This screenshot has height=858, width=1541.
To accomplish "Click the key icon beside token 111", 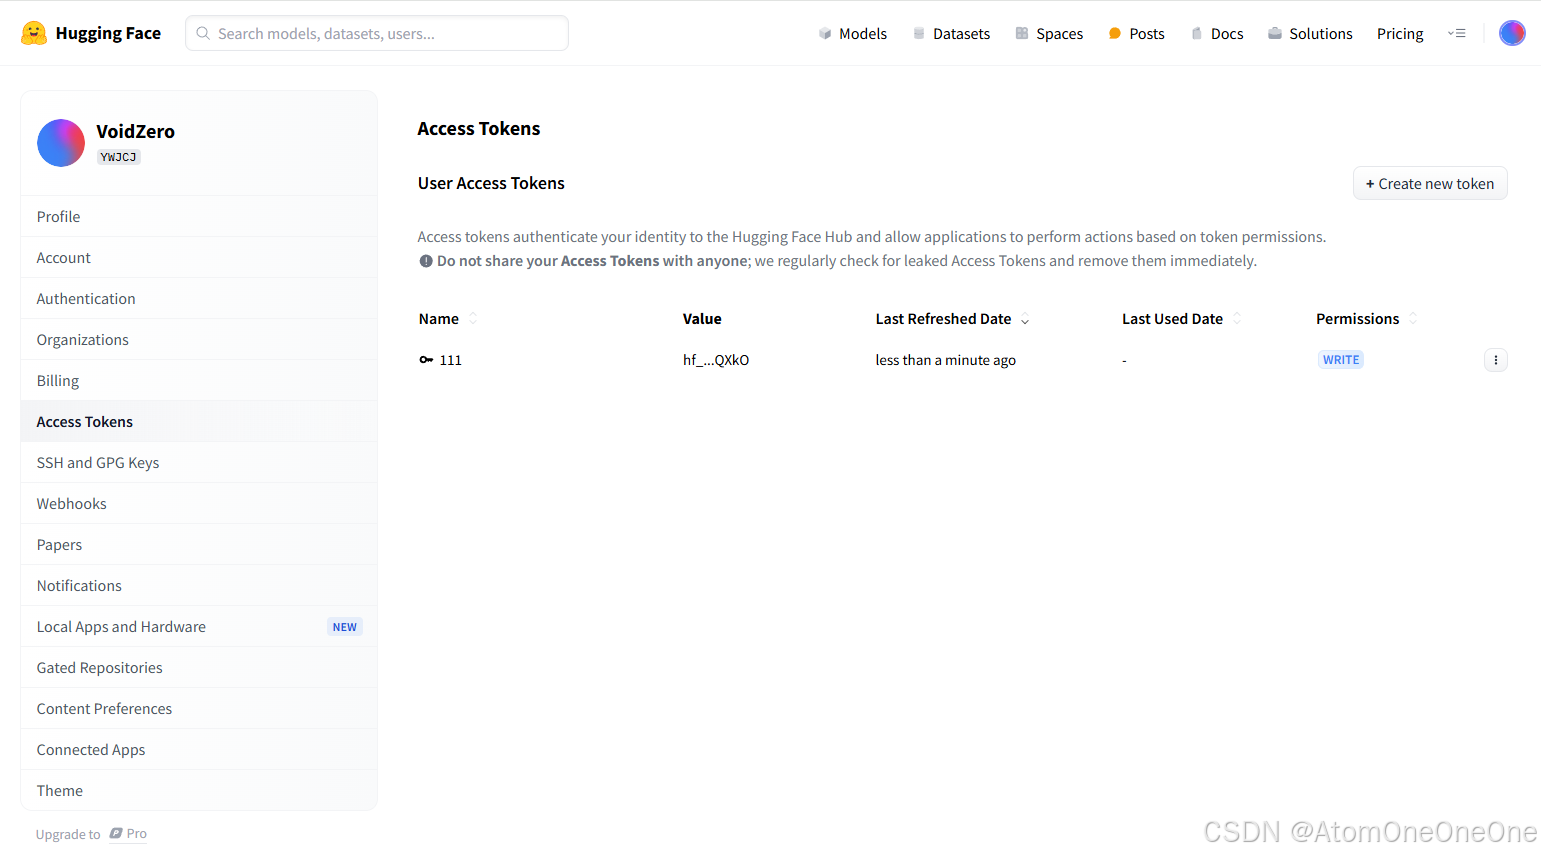I will coord(426,360).
